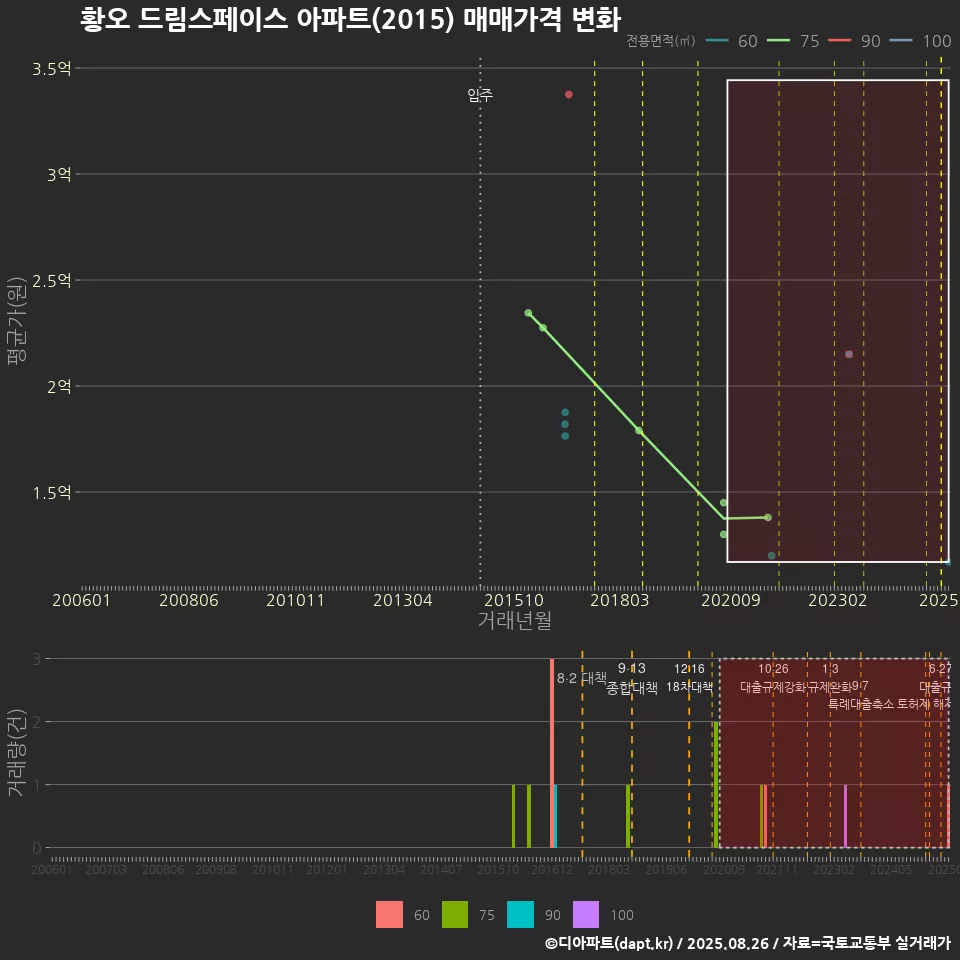The width and height of the screenshot is (960, 960).
Task: Click teal point near 1.2억 inside highlighted box
Action: click(x=771, y=555)
